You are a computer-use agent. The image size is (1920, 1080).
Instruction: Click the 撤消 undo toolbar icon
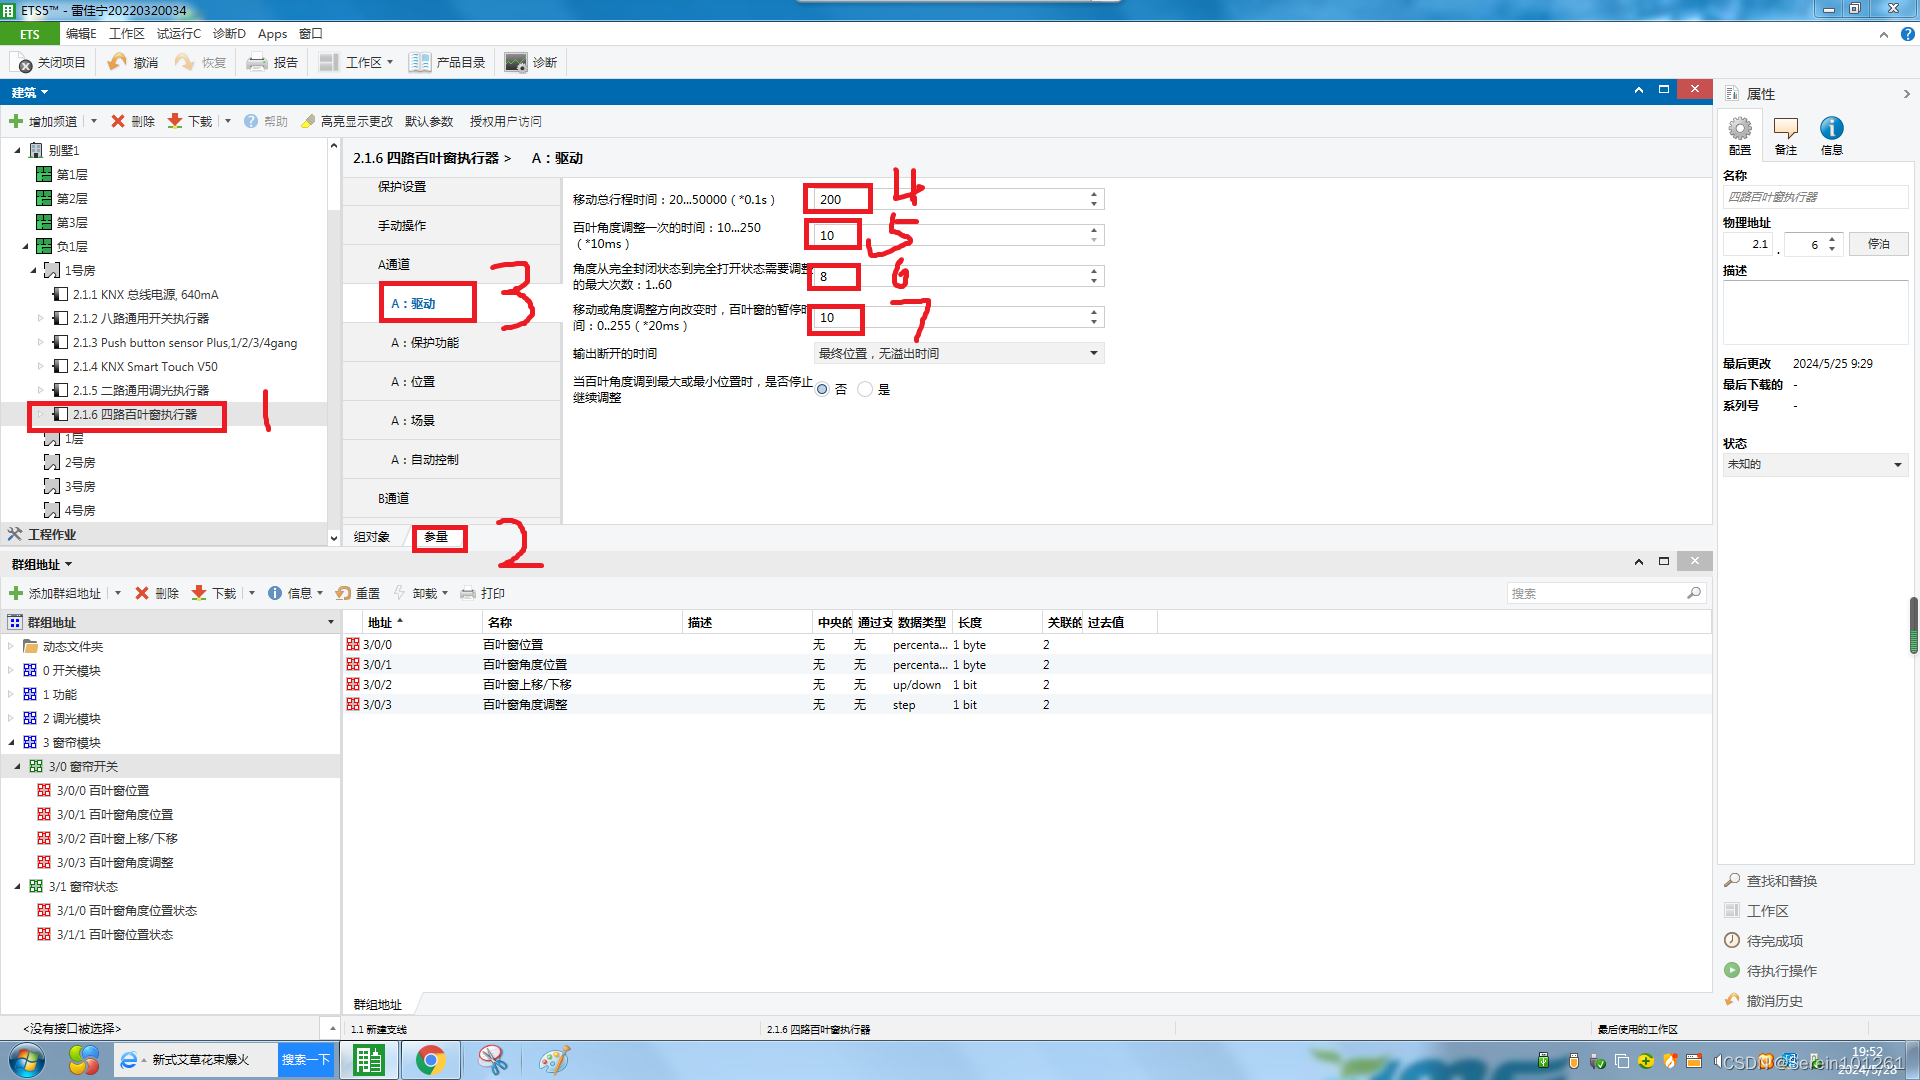(x=118, y=63)
